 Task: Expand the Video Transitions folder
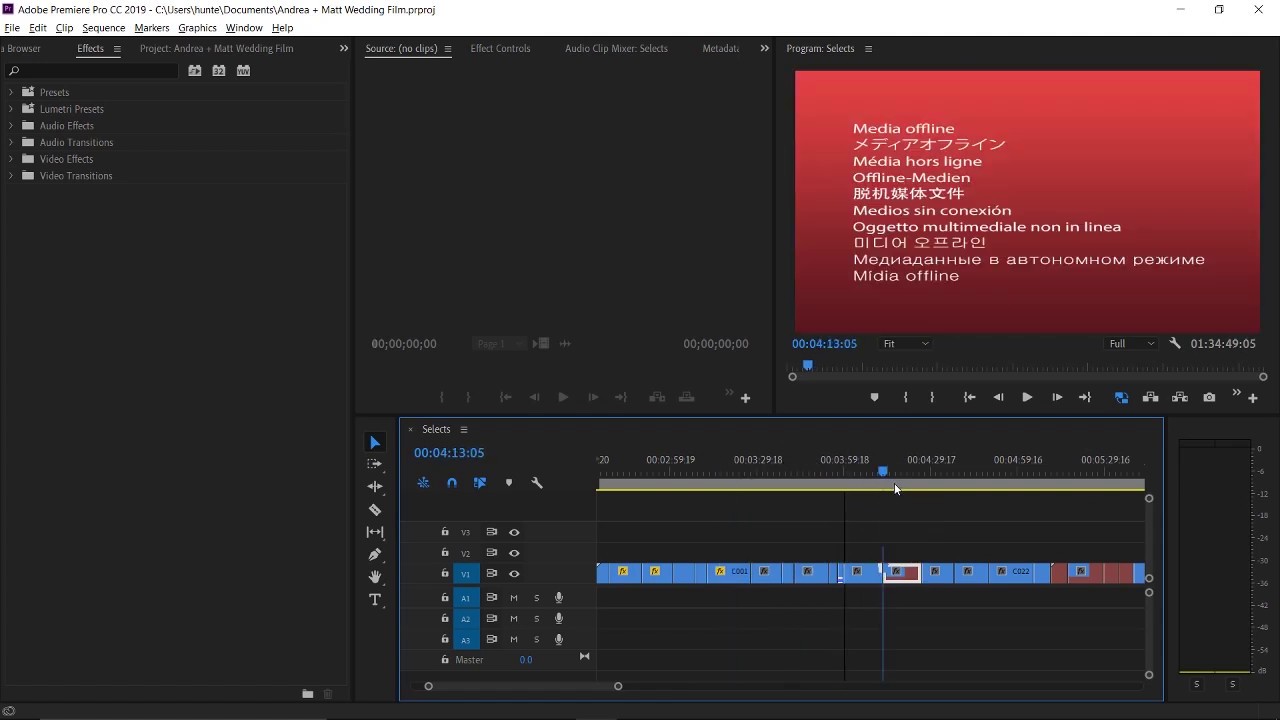pos(11,176)
